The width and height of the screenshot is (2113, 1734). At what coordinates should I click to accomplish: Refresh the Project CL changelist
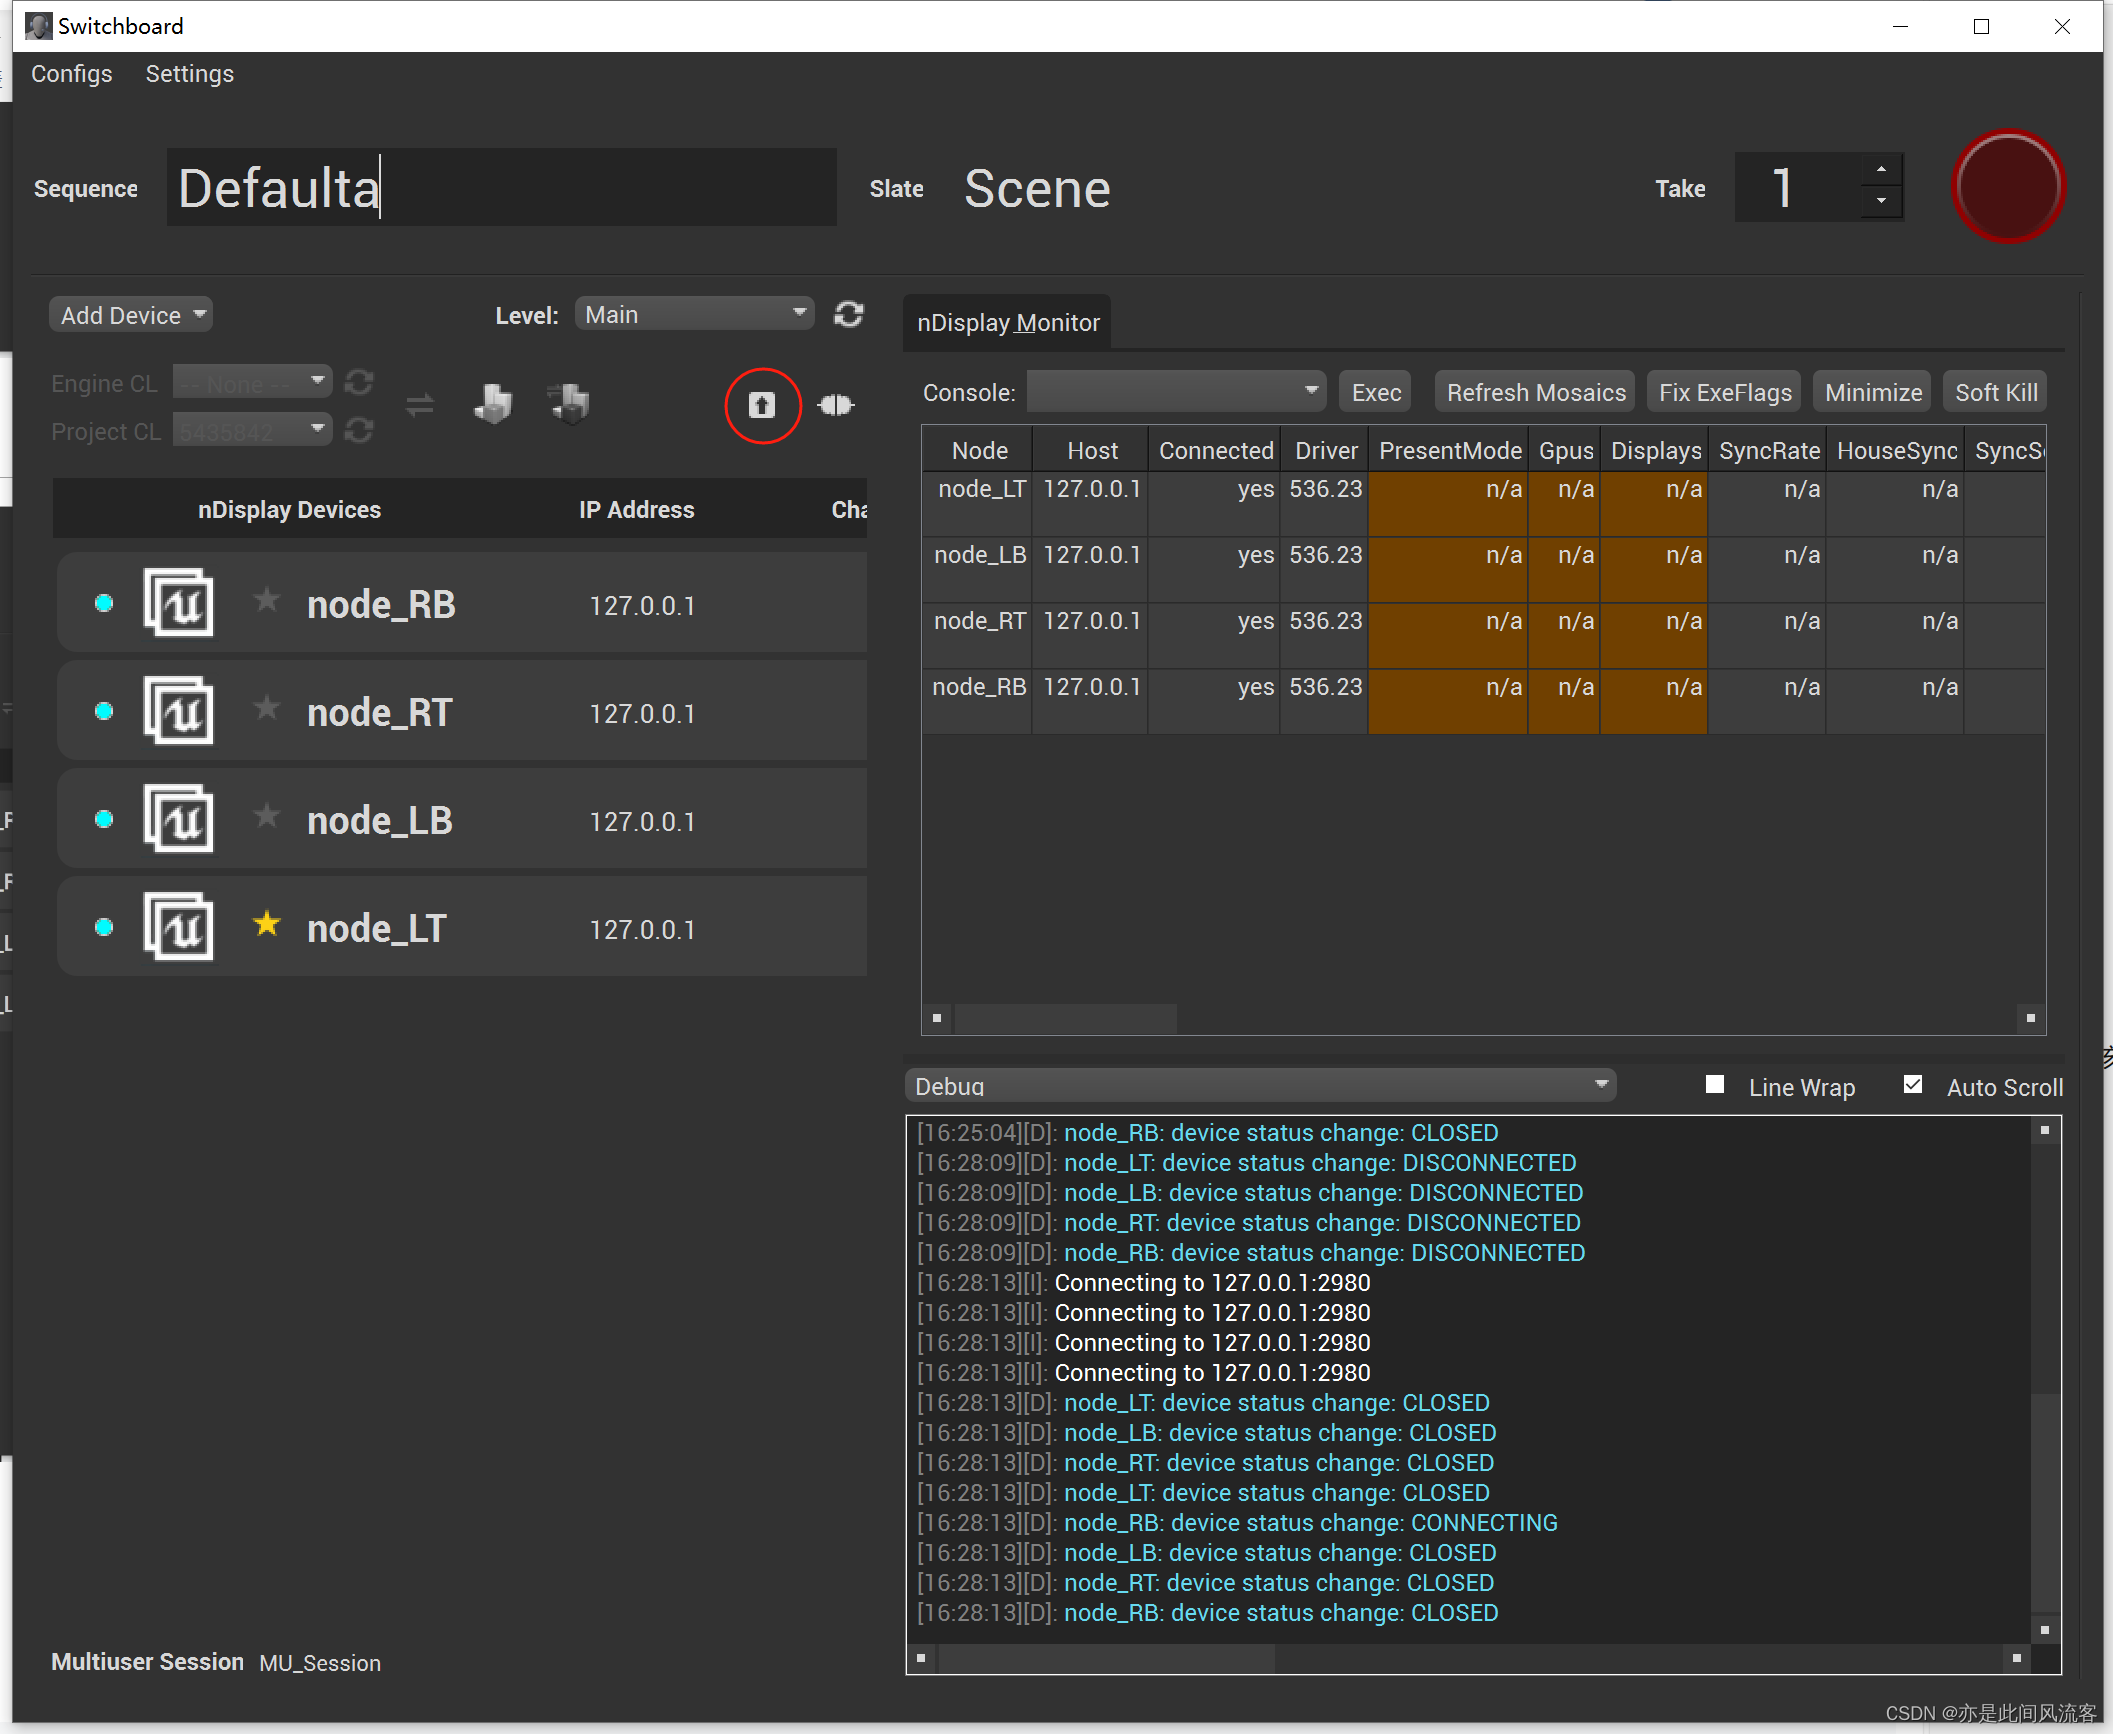point(359,430)
